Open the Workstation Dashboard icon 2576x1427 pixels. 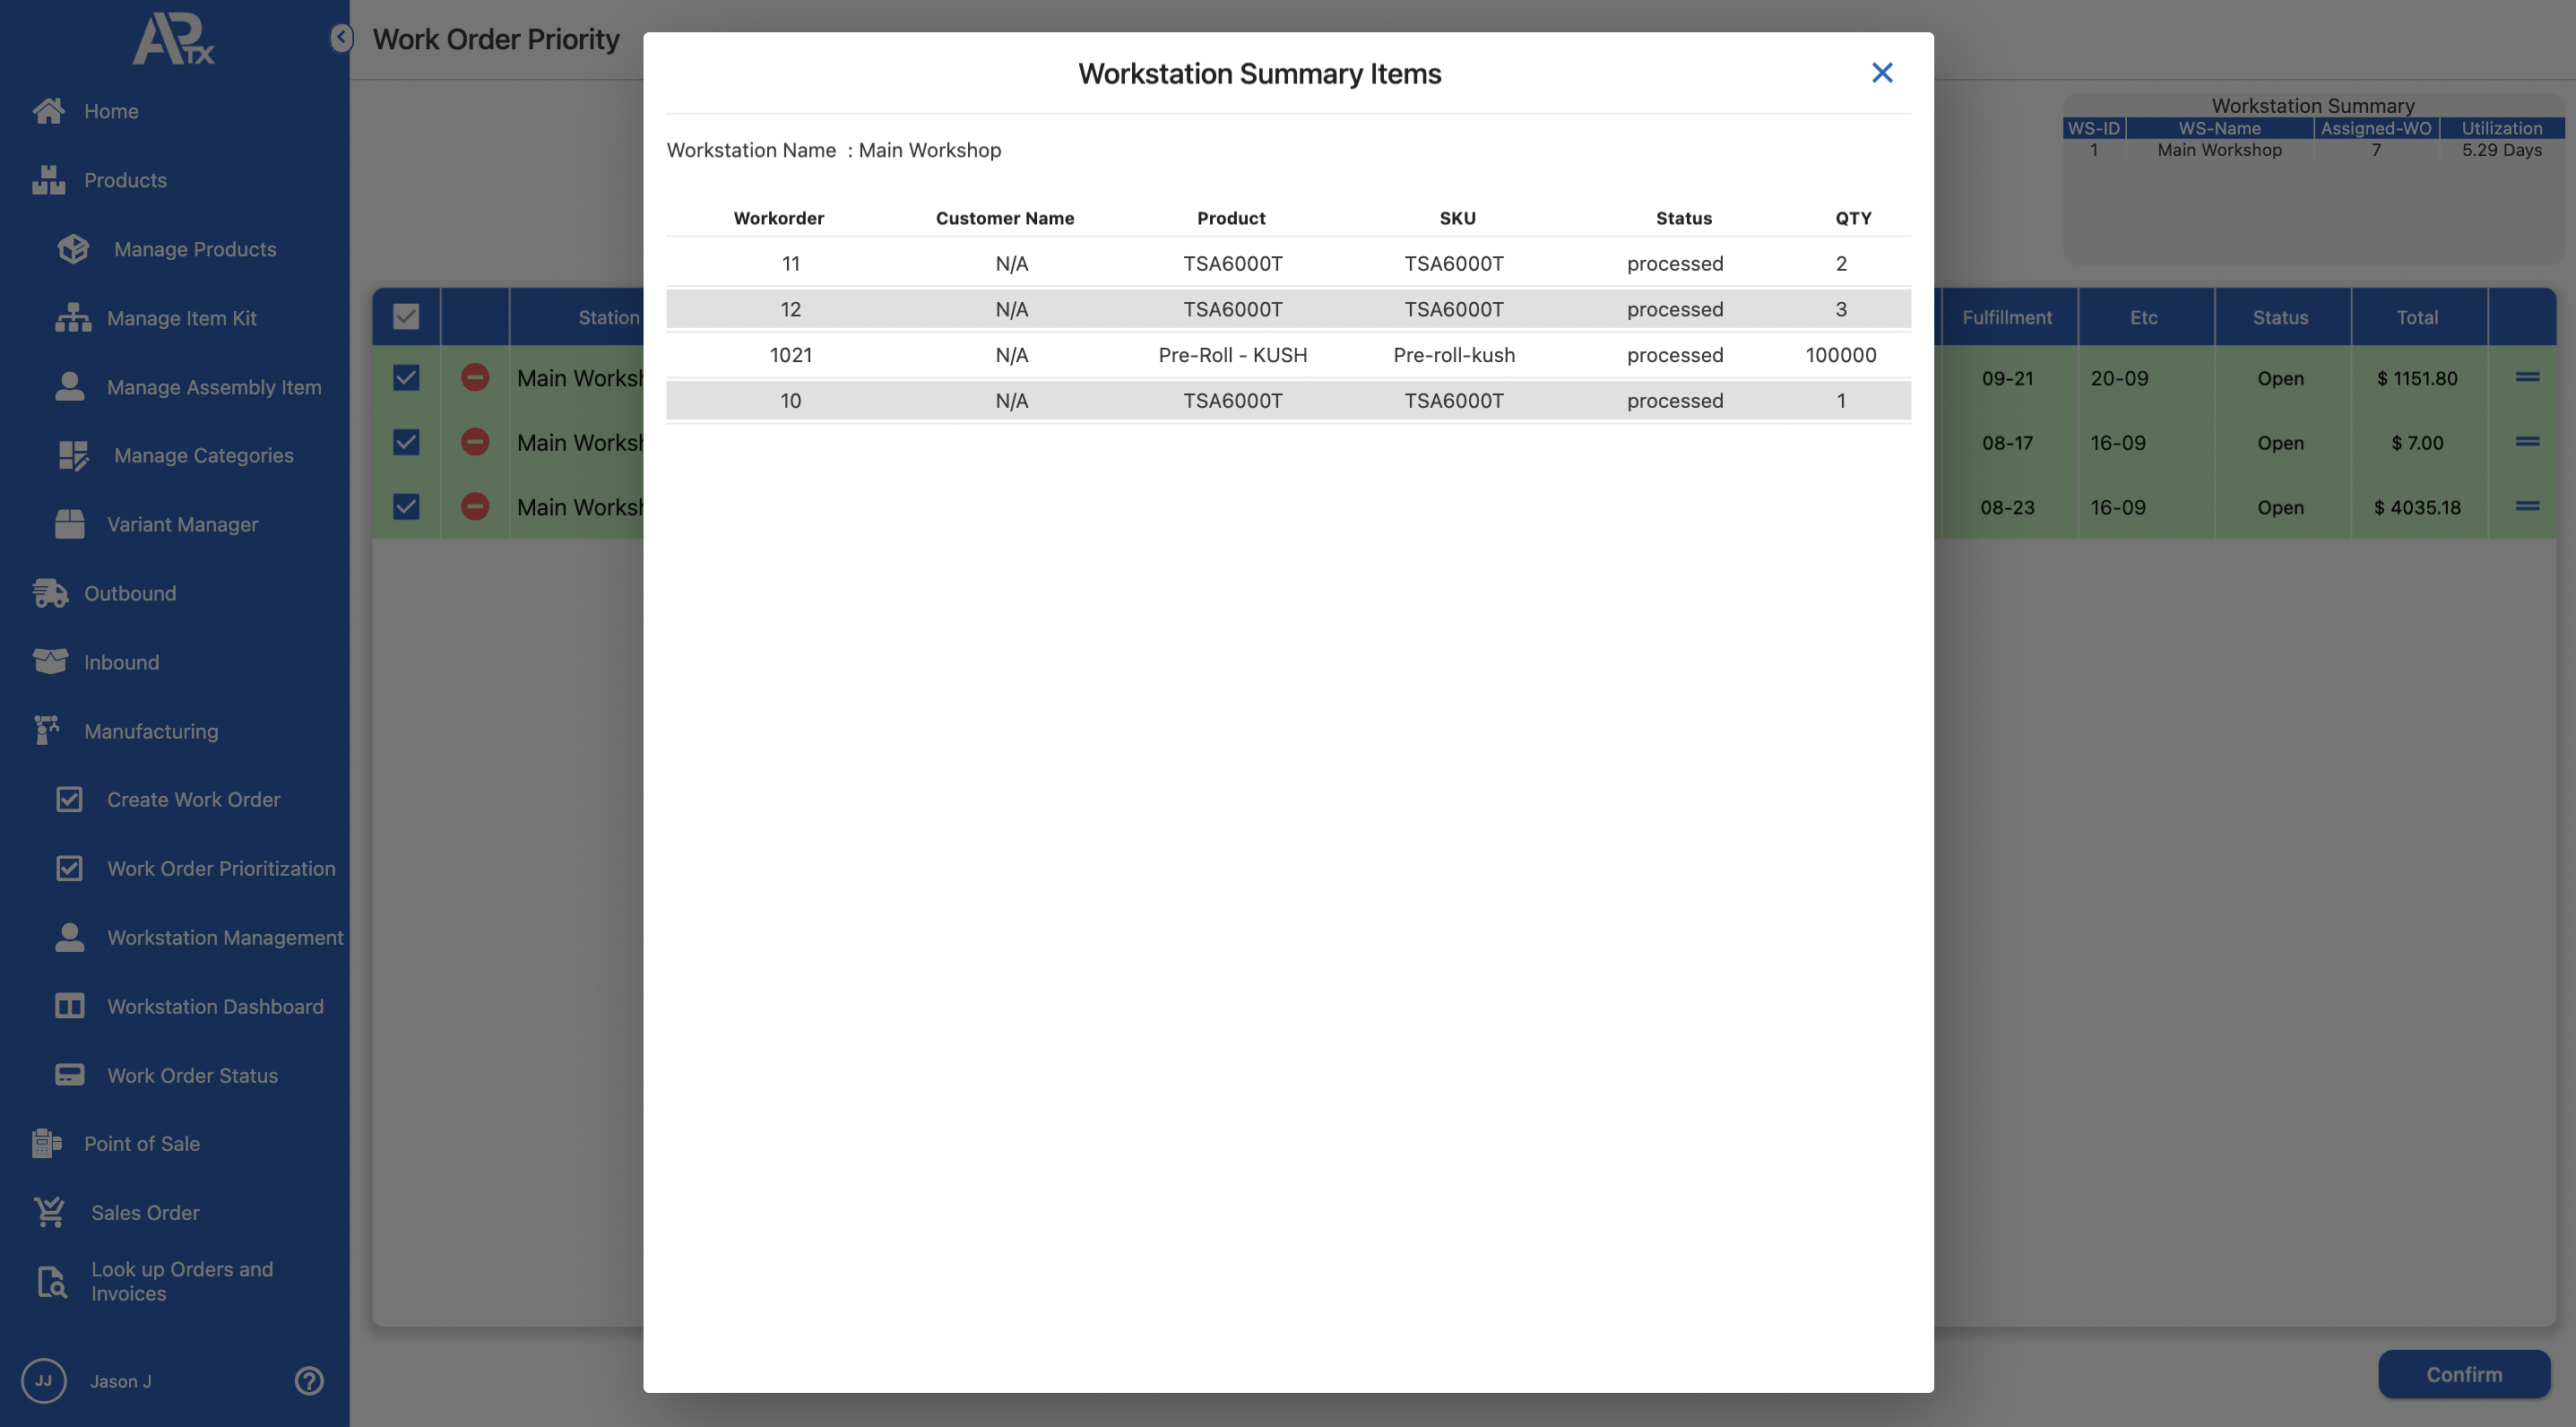click(69, 1006)
